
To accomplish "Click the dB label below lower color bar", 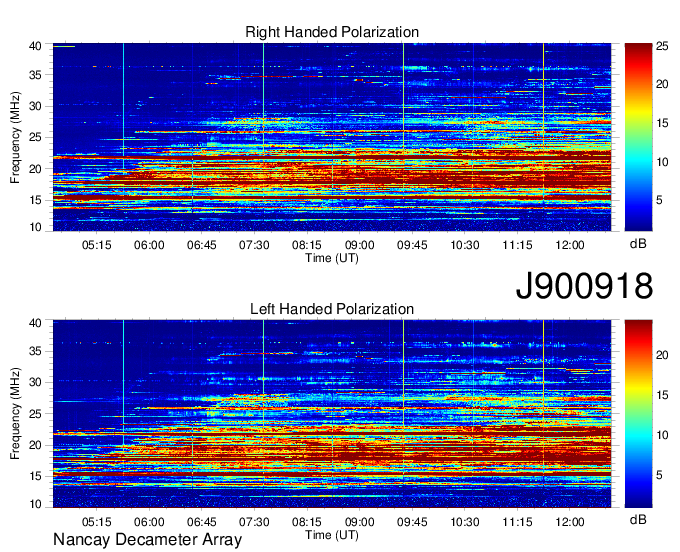I will click(638, 519).
